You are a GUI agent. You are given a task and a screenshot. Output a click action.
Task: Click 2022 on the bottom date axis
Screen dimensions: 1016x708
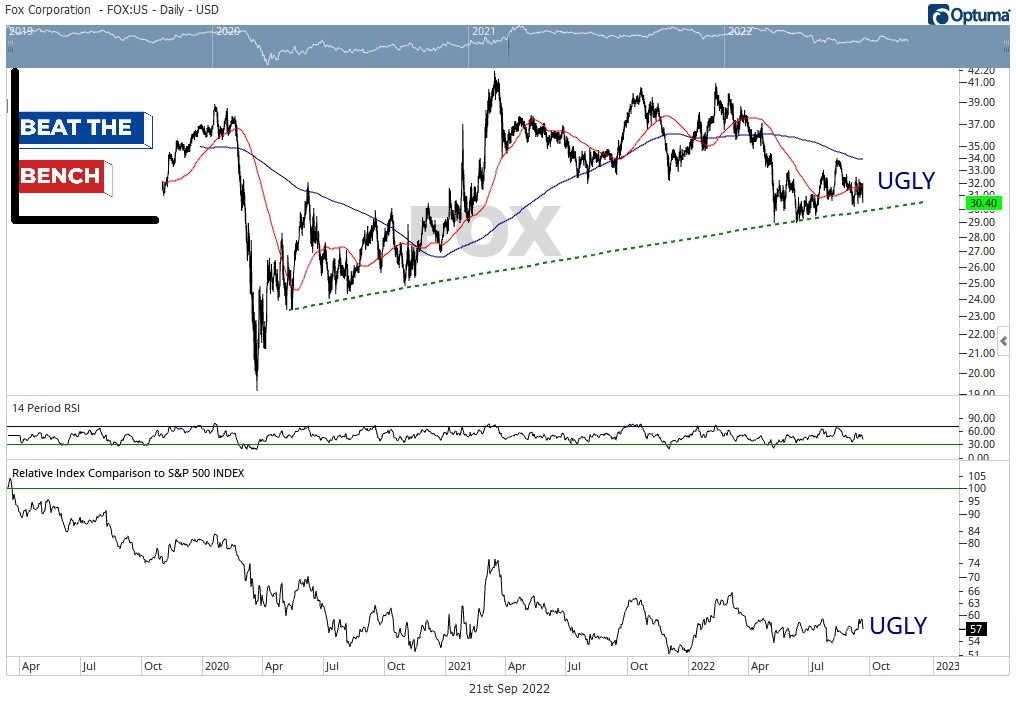[702, 666]
